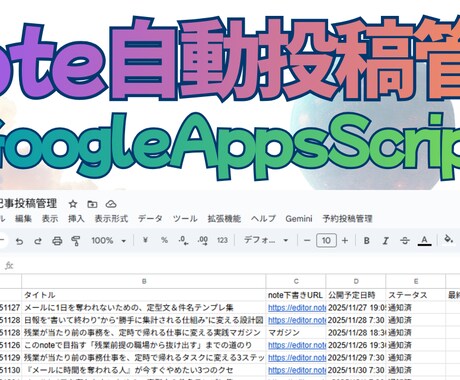
Task: Select column B header
Action: (x=144, y=281)
